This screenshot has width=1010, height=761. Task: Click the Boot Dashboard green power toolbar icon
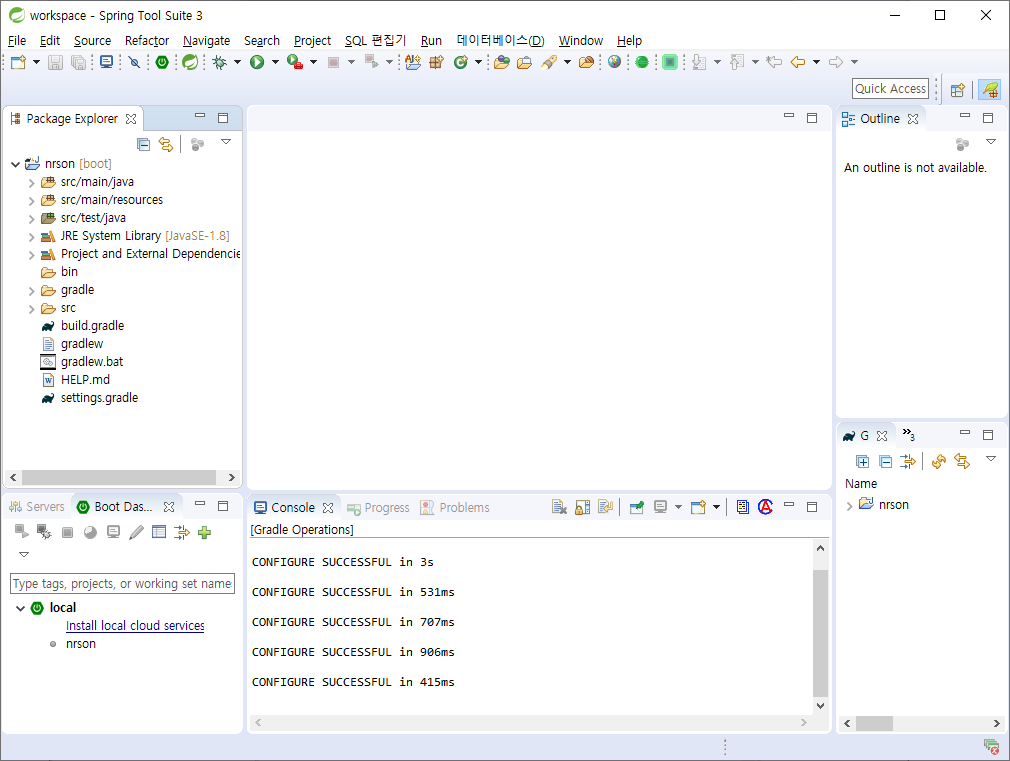(162, 62)
